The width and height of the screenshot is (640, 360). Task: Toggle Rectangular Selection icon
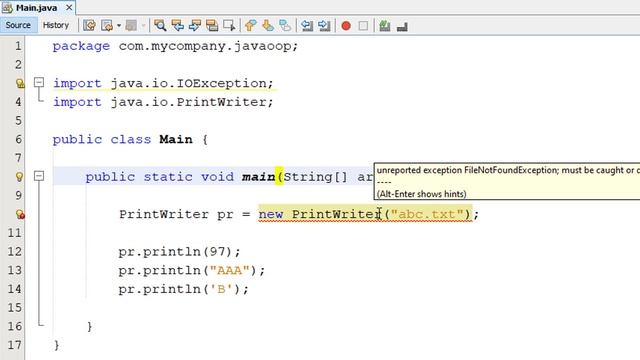pos(229,26)
